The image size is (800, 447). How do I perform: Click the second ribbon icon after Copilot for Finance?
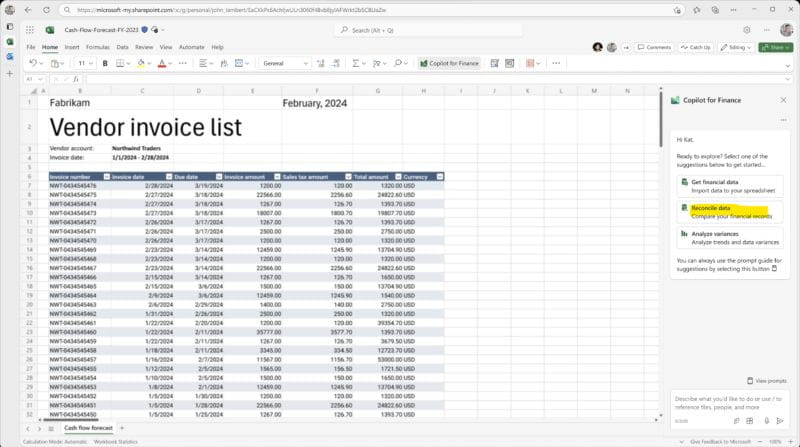point(509,63)
